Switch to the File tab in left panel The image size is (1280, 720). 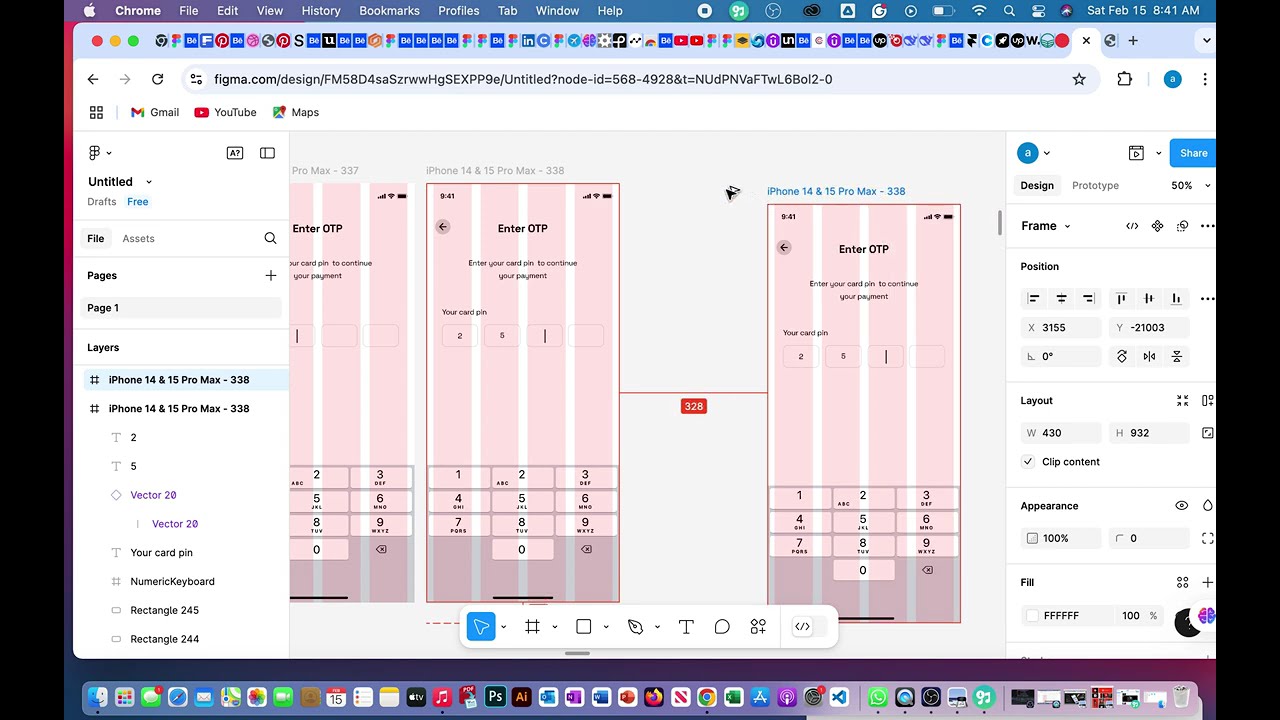95,238
